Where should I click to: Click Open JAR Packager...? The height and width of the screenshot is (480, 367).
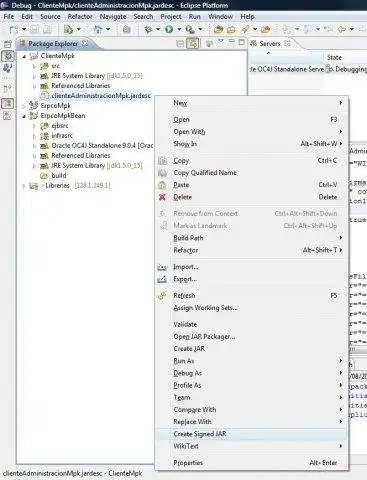[252, 336]
